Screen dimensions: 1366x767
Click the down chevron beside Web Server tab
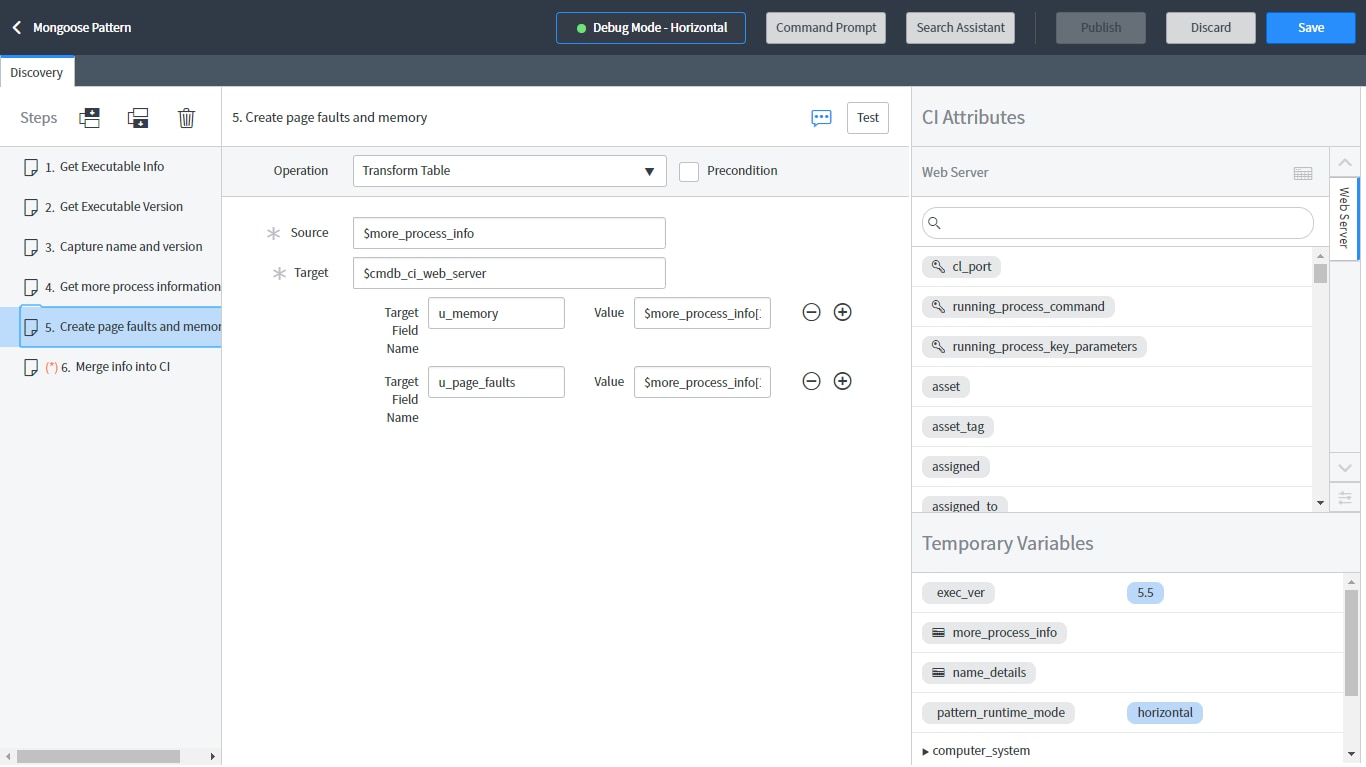point(1344,467)
